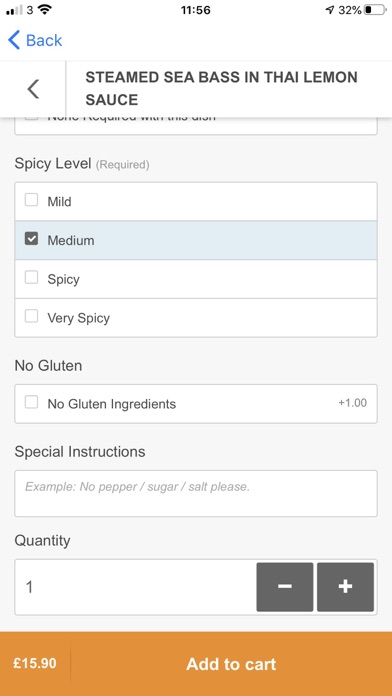392x696 pixels.
Task: Uncheck the Medium spicy level checkbox
Action: click(x=31, y=239)
